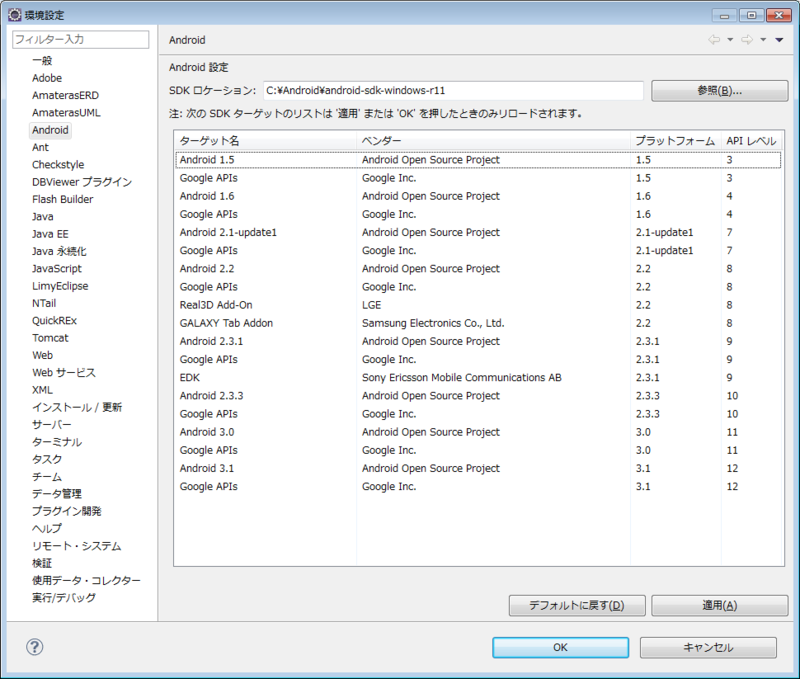
Task: Open データ管理 preferences
Action: click(57, 494)
